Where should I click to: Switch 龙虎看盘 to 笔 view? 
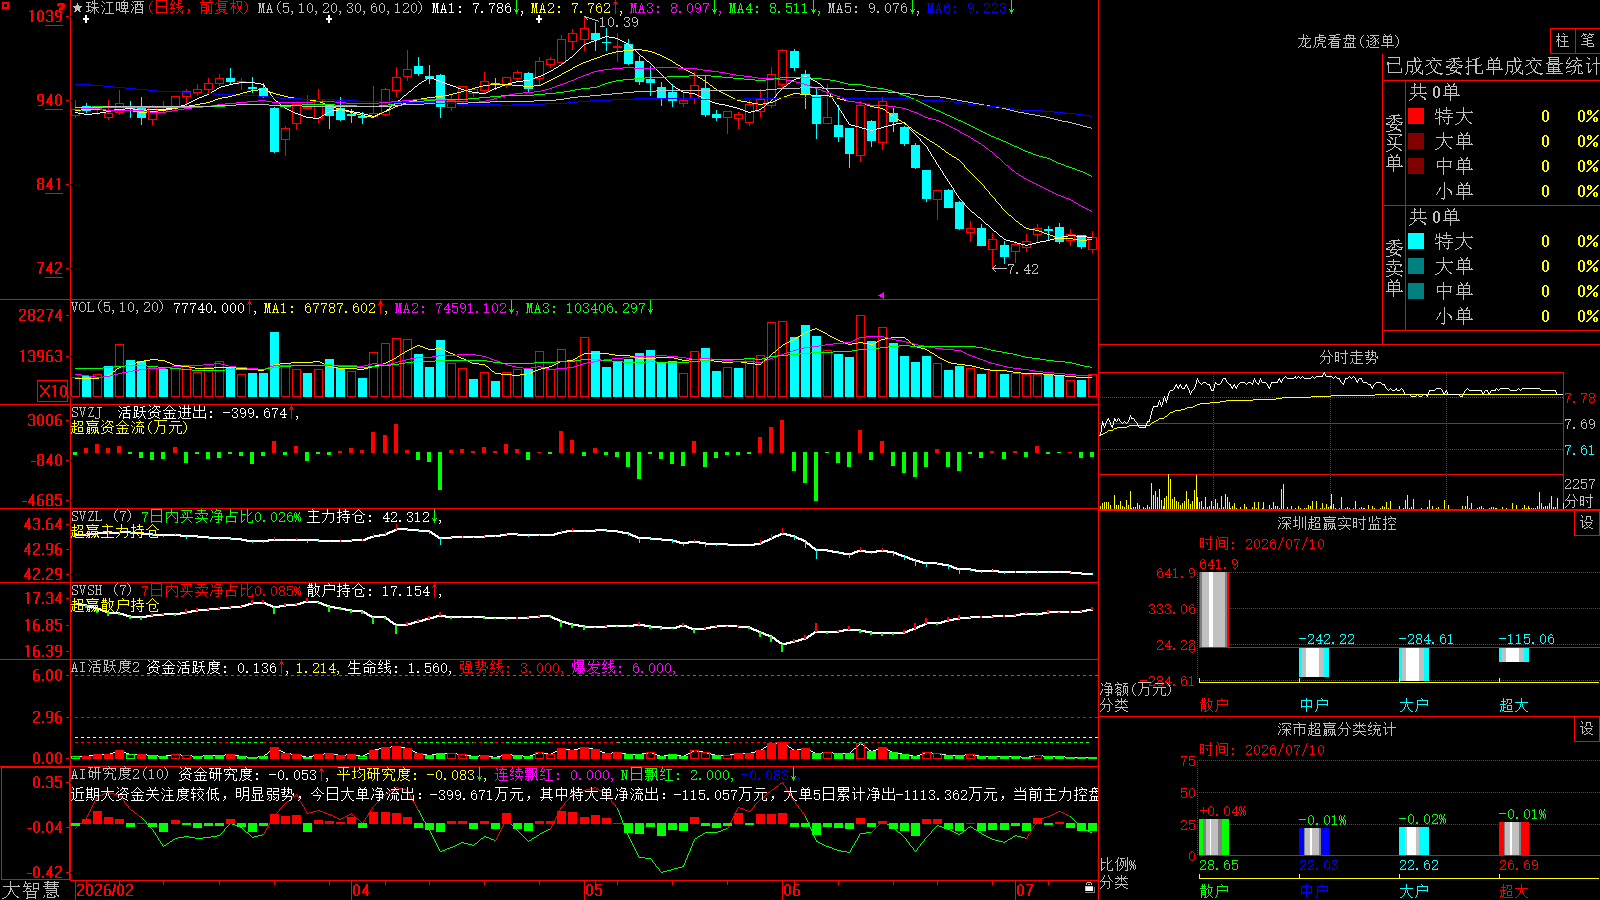pyautogui.click(x=1588, y=40)
